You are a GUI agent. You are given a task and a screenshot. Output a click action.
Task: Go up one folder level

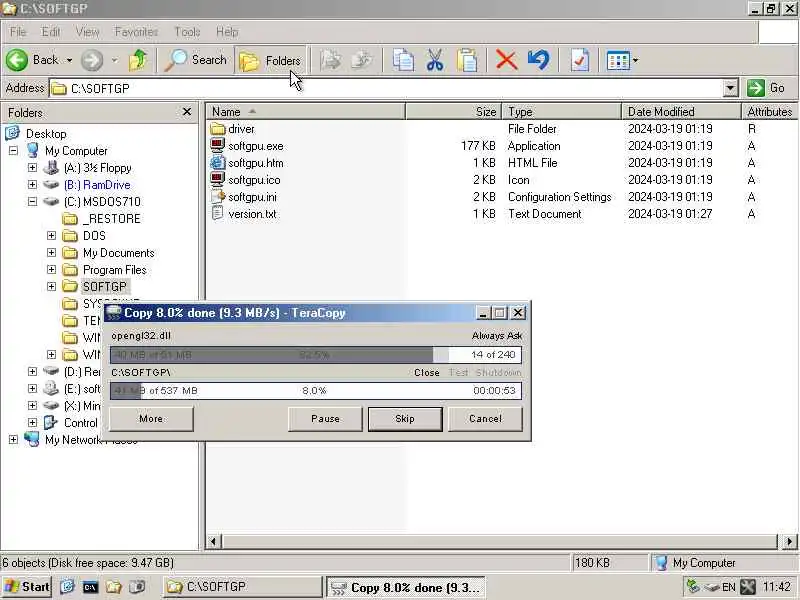138,60
